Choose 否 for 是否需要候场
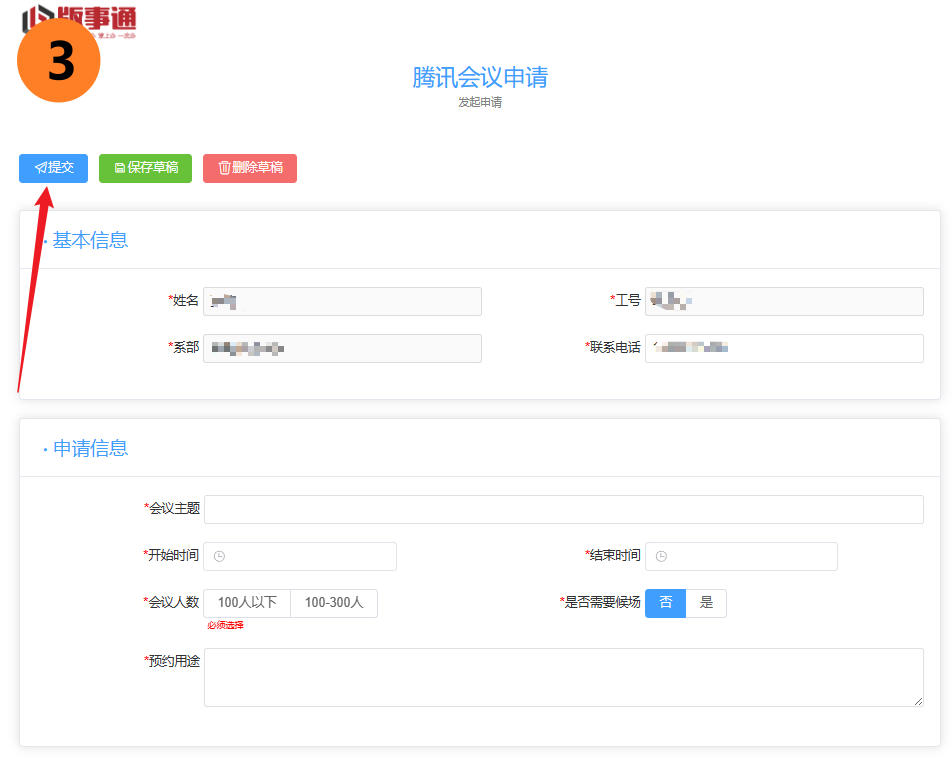Image resolution: width=951 pixels, height=759 pixels. pyautogui.click(x=665, y=603)
